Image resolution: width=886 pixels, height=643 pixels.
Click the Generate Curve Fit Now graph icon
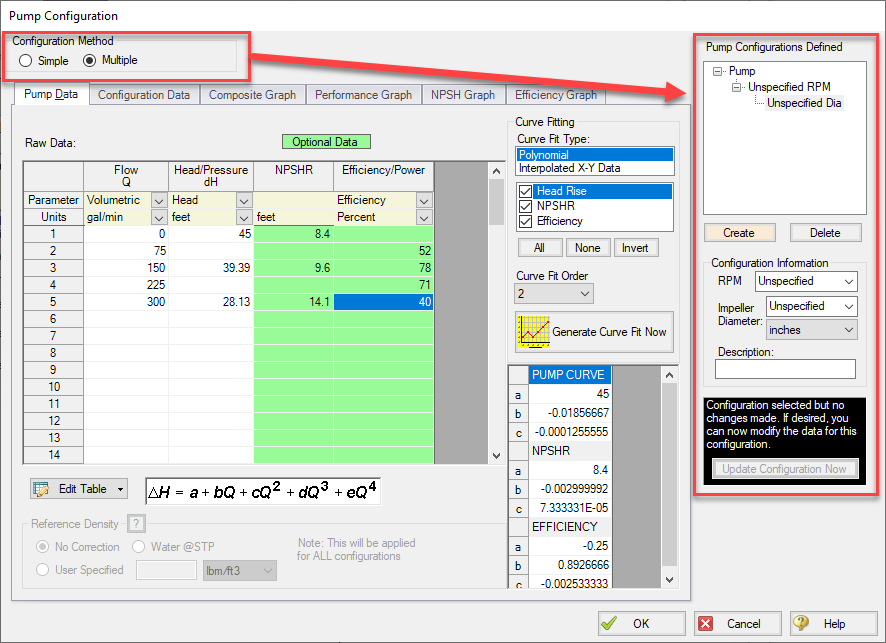click(x=533, y=331)
